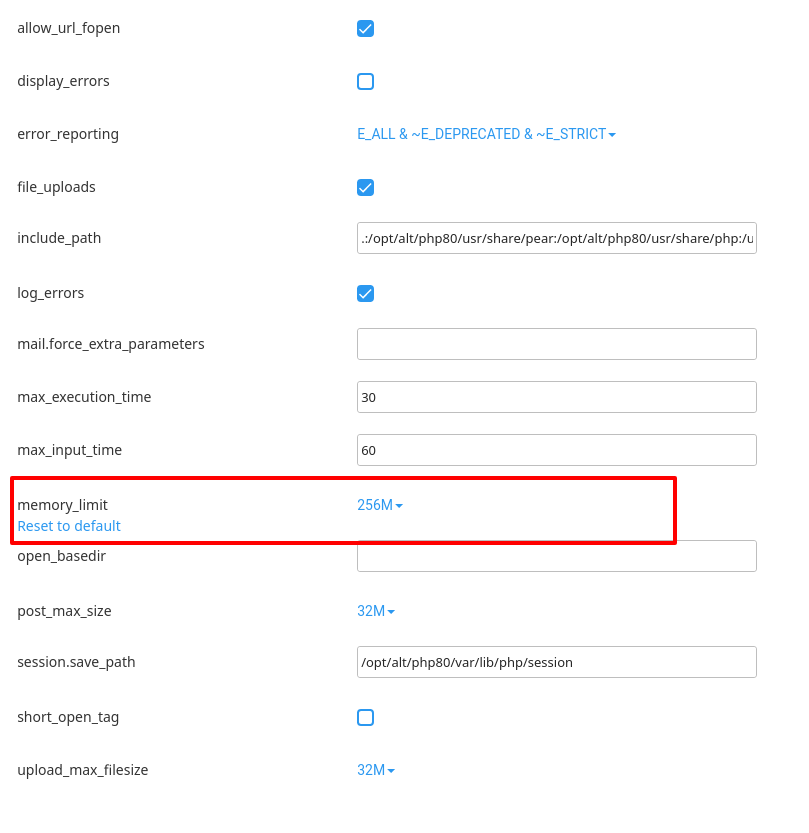Viewport: 809px width, 833px height.
Task: Open the post_max_size 32M dropdown
Action: pos(376,611)
